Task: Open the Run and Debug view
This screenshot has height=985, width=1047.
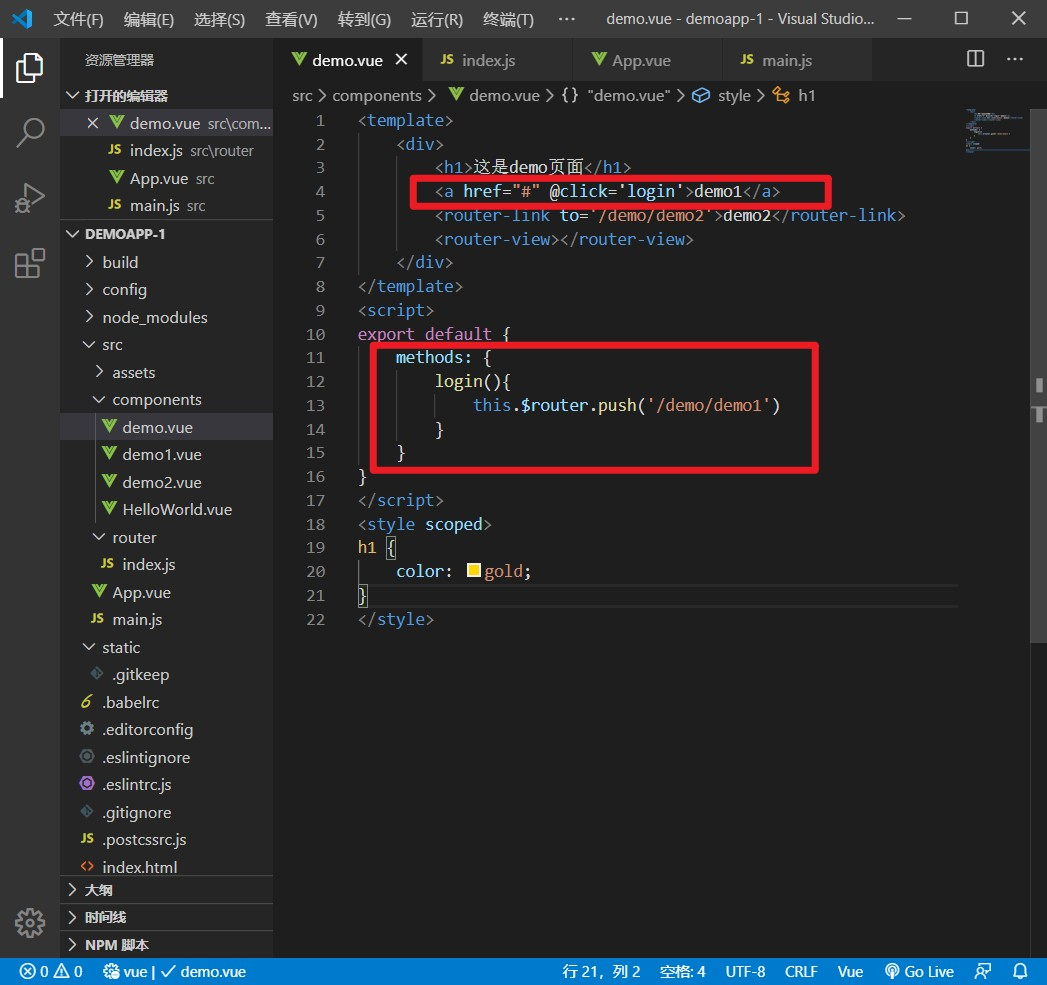Action: pyautogui.click(x=29, y=198)
